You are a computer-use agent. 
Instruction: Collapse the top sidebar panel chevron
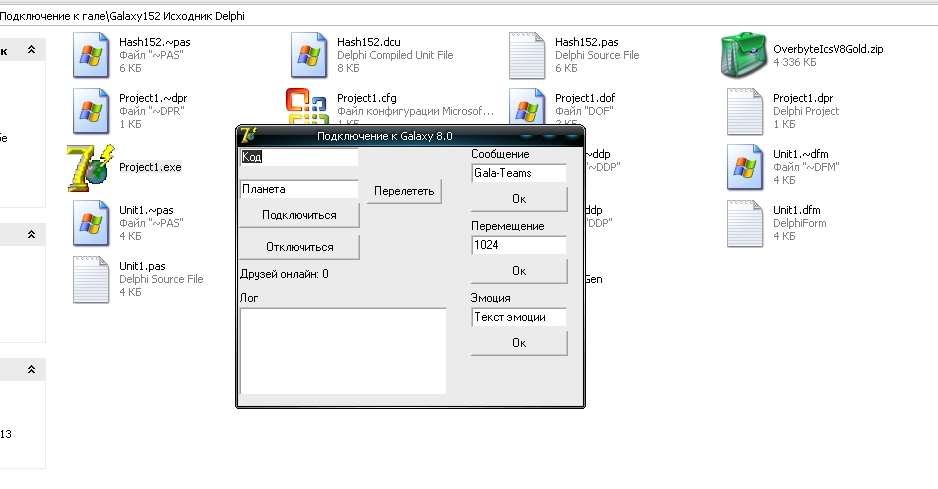click(31, 50)
